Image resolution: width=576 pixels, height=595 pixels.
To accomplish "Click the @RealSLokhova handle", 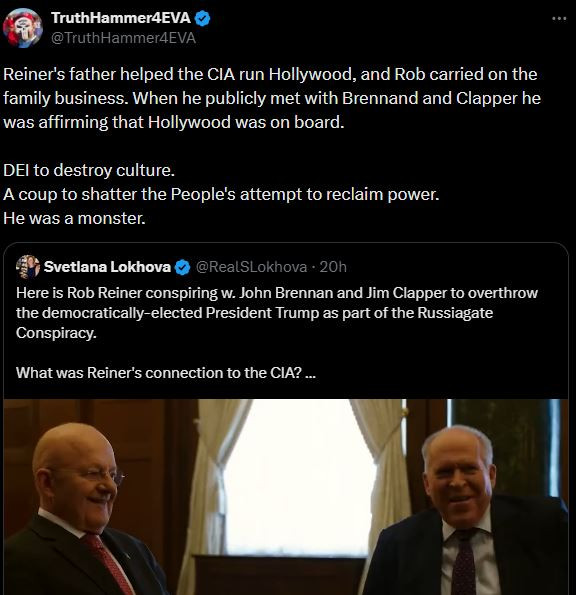I will tap(251, 267).
